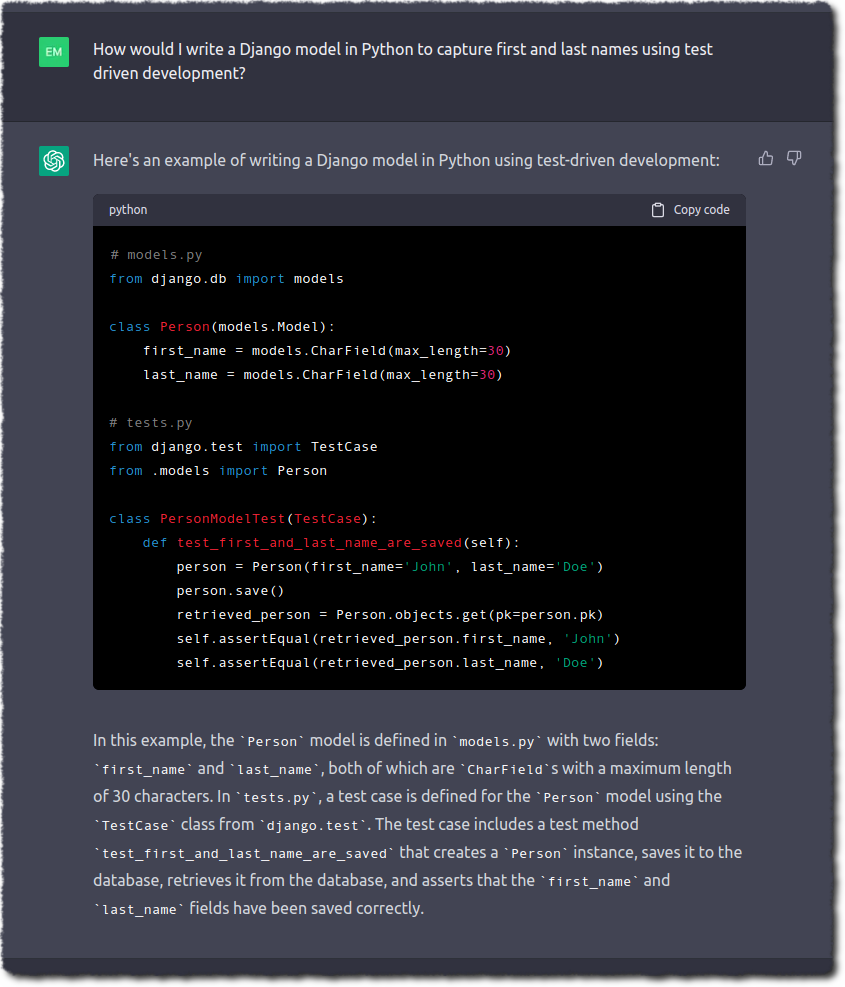This screenshot has width=845, height=987.
Task: Click the assertEqual first_name 'John' line
Action: click(398, 639)
